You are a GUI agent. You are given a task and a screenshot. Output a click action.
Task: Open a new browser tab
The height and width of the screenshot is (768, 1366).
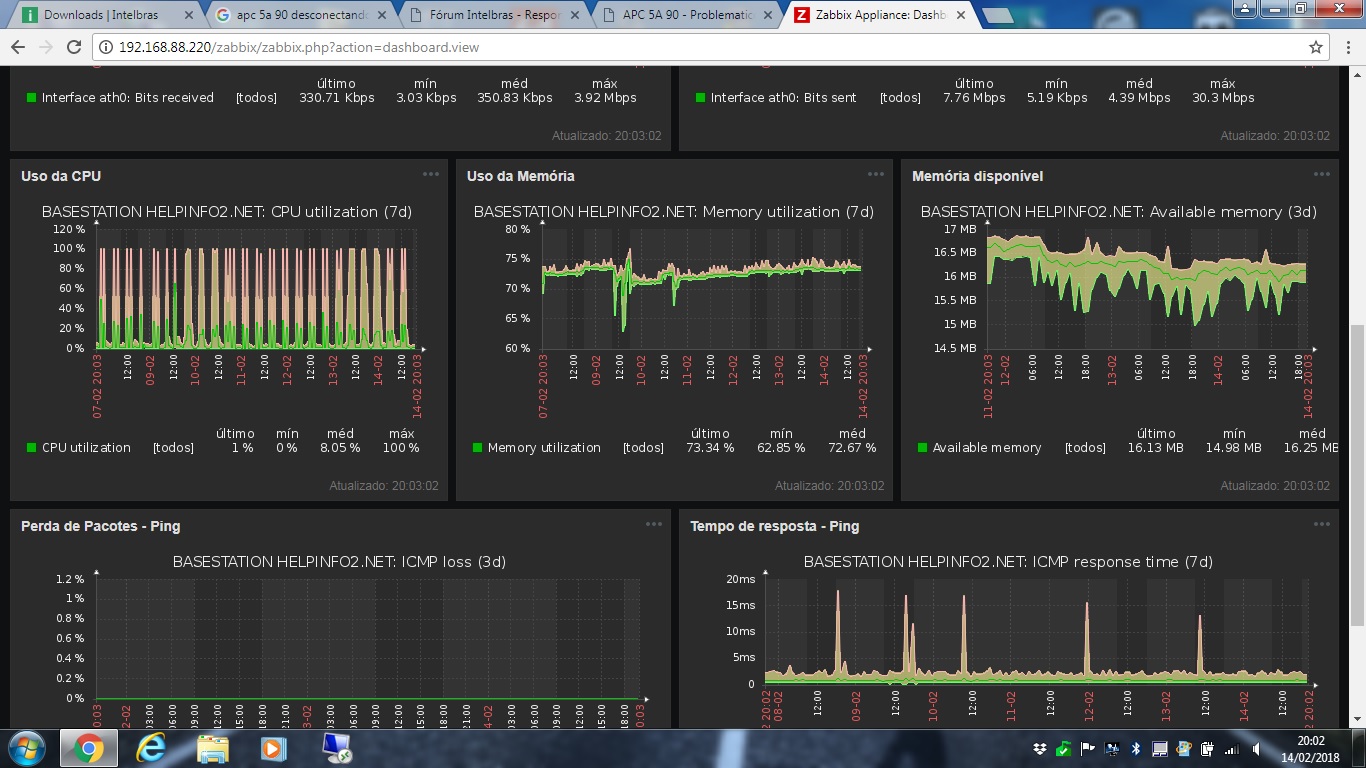pos(999,16)
